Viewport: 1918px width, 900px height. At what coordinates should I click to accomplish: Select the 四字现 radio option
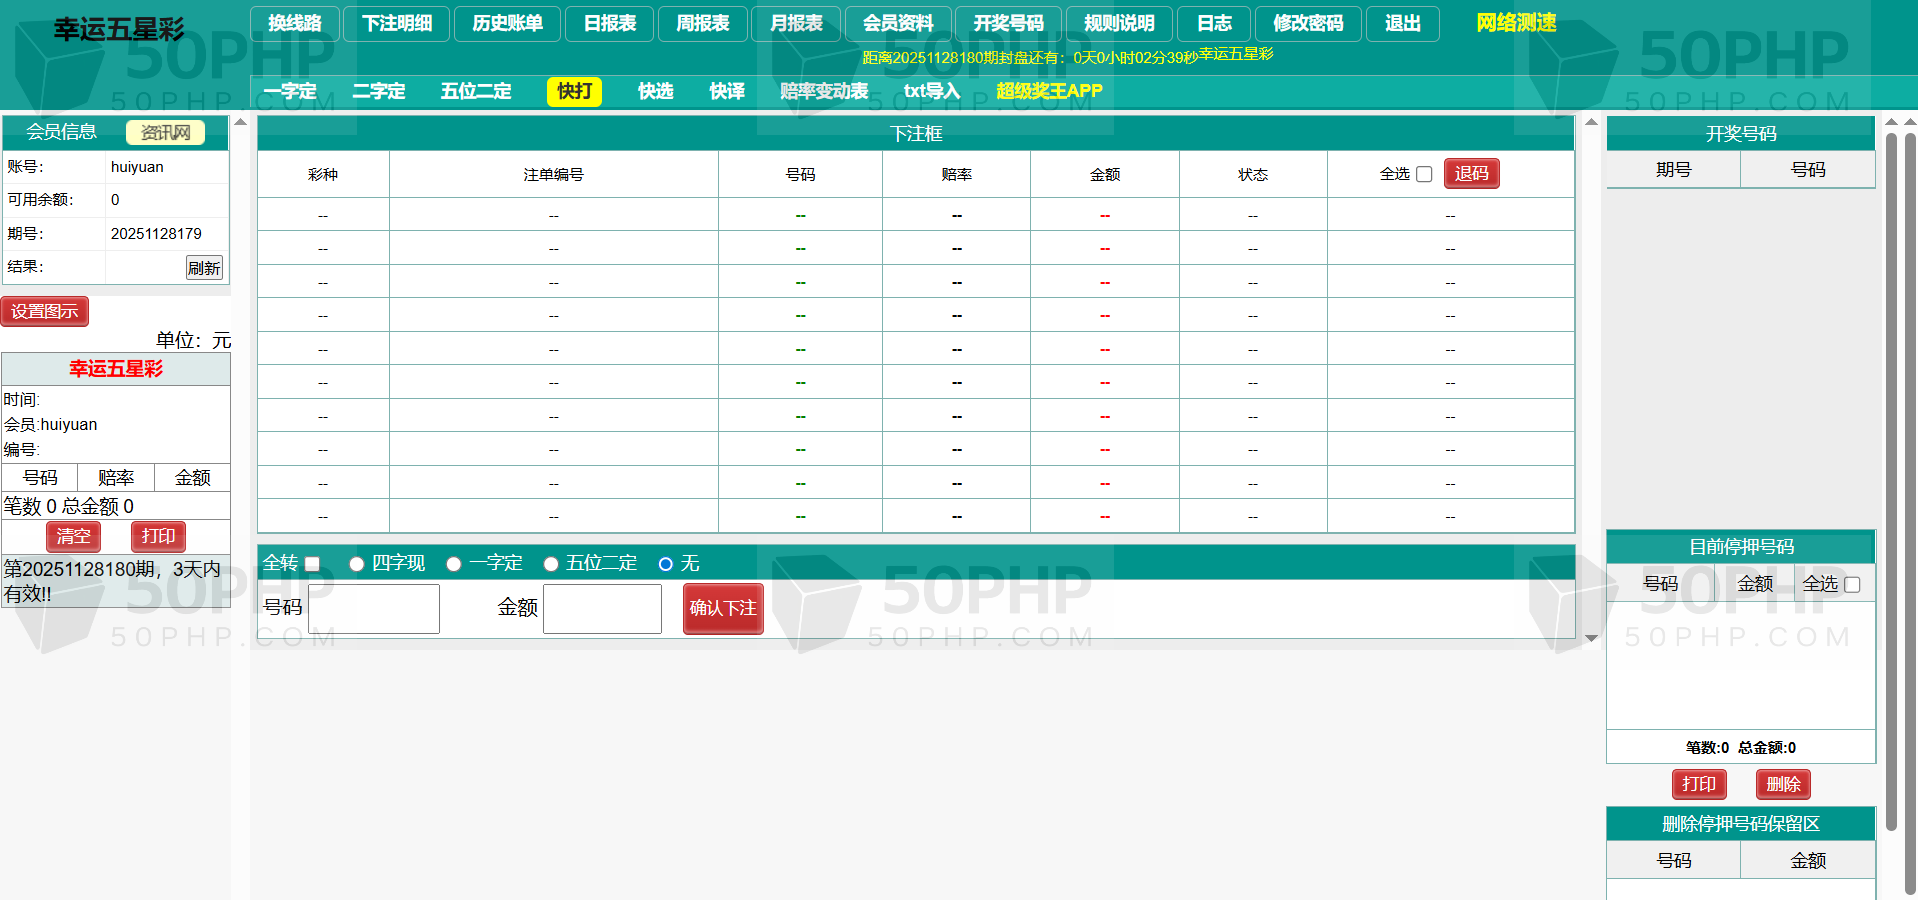pos(356,564)
